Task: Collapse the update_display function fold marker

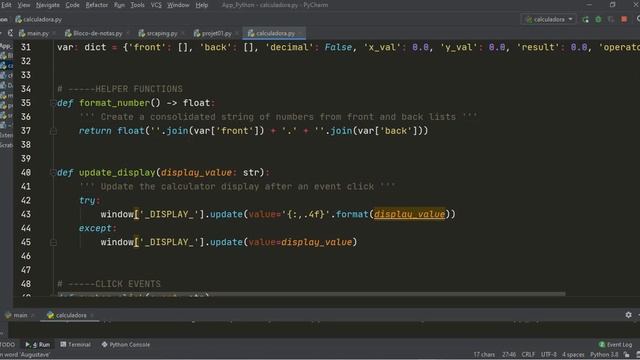Action: coord(53,173)
